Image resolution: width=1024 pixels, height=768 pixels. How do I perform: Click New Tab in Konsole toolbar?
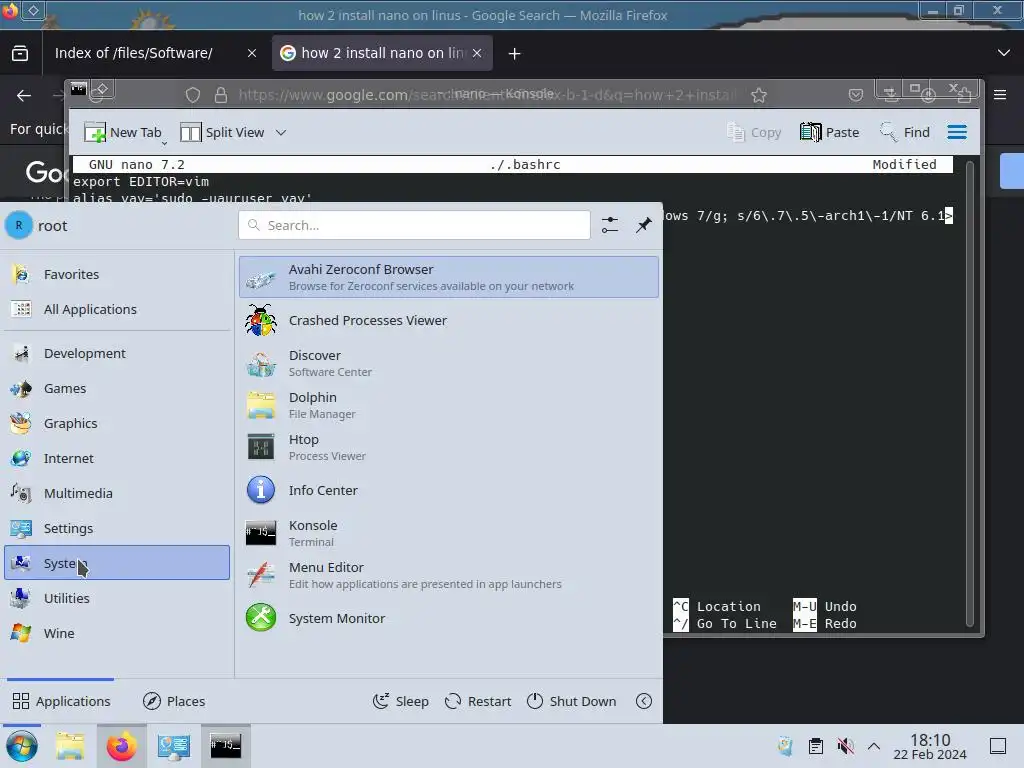(122, 133)
